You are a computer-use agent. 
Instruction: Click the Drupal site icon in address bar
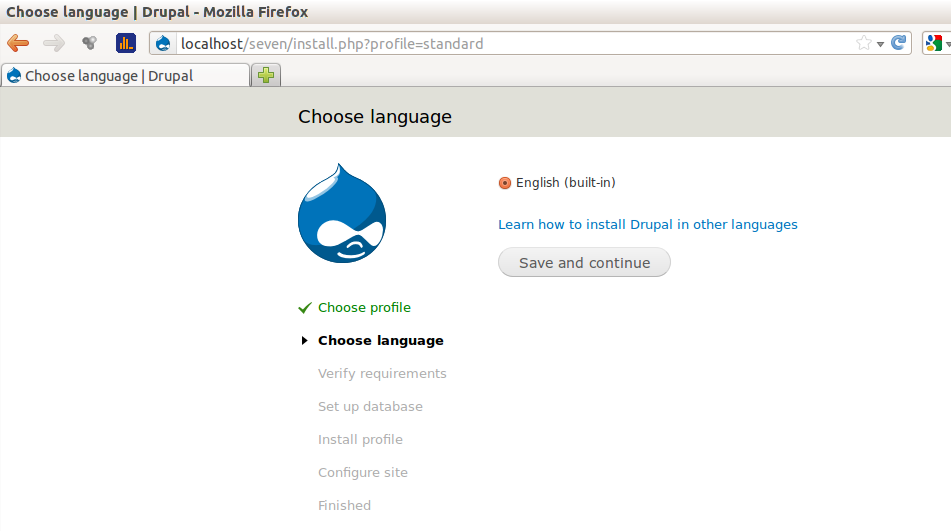pyautogui.click(x=164, y=44)
